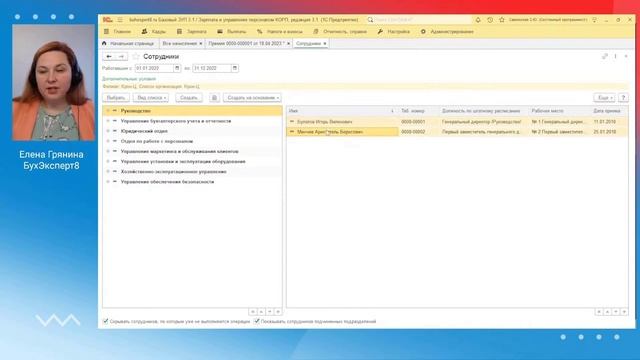Go back with the left arrow button

tap(109, 56)
